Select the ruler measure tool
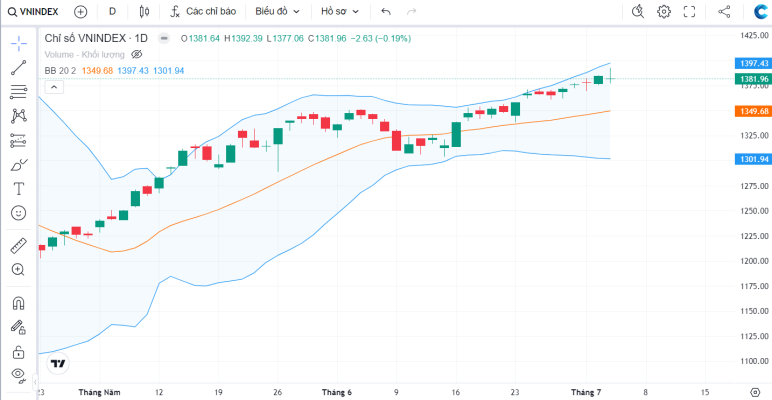This screenshot has height=400, width=772. point(19,245)
